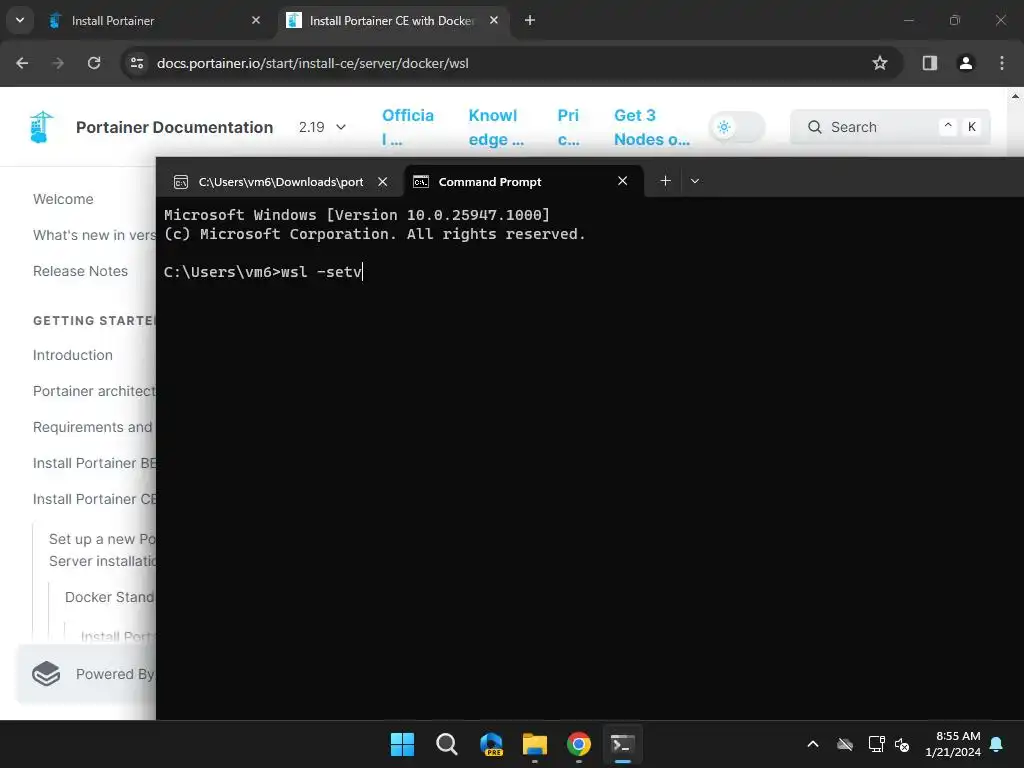Go back in Chrome browser
The width and height of the screenshot is (1024, 768).
[22, 63]
